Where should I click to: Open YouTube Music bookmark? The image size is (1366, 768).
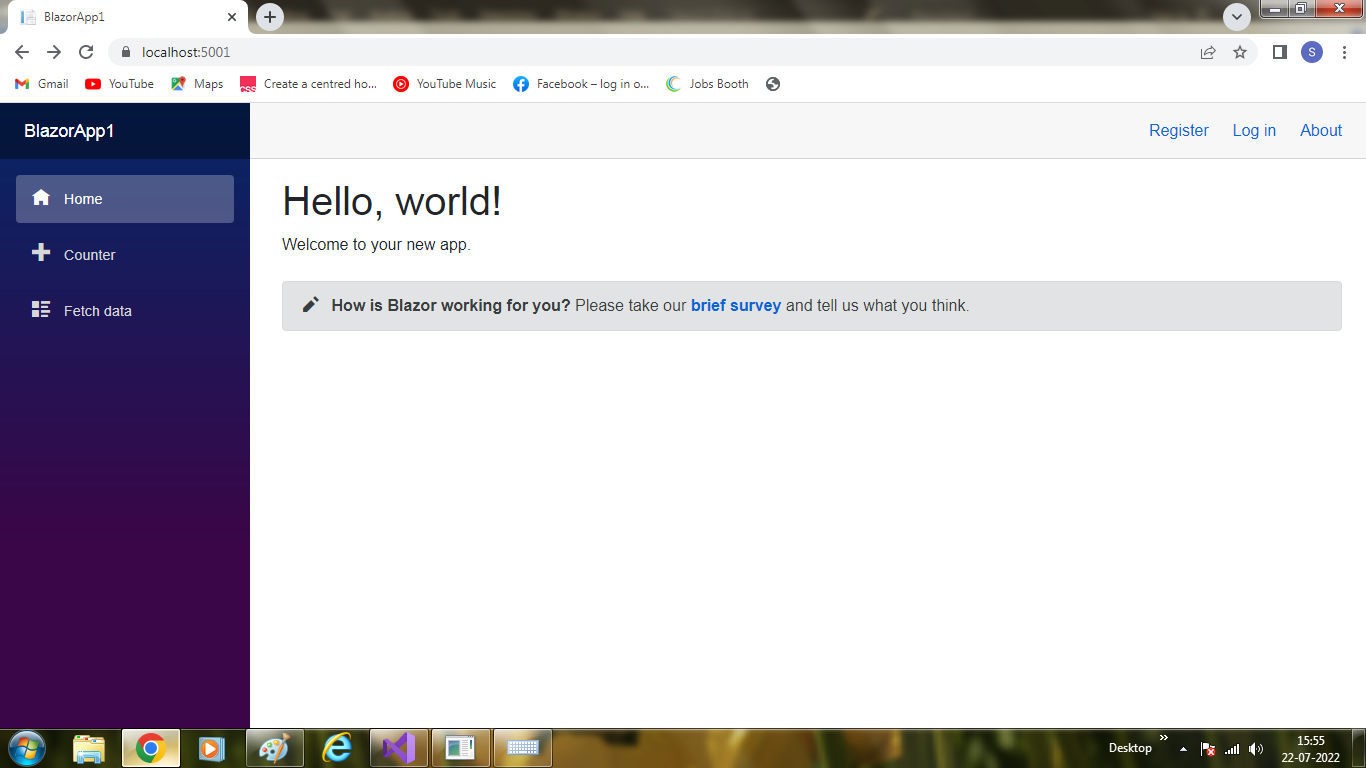[444, 84]
